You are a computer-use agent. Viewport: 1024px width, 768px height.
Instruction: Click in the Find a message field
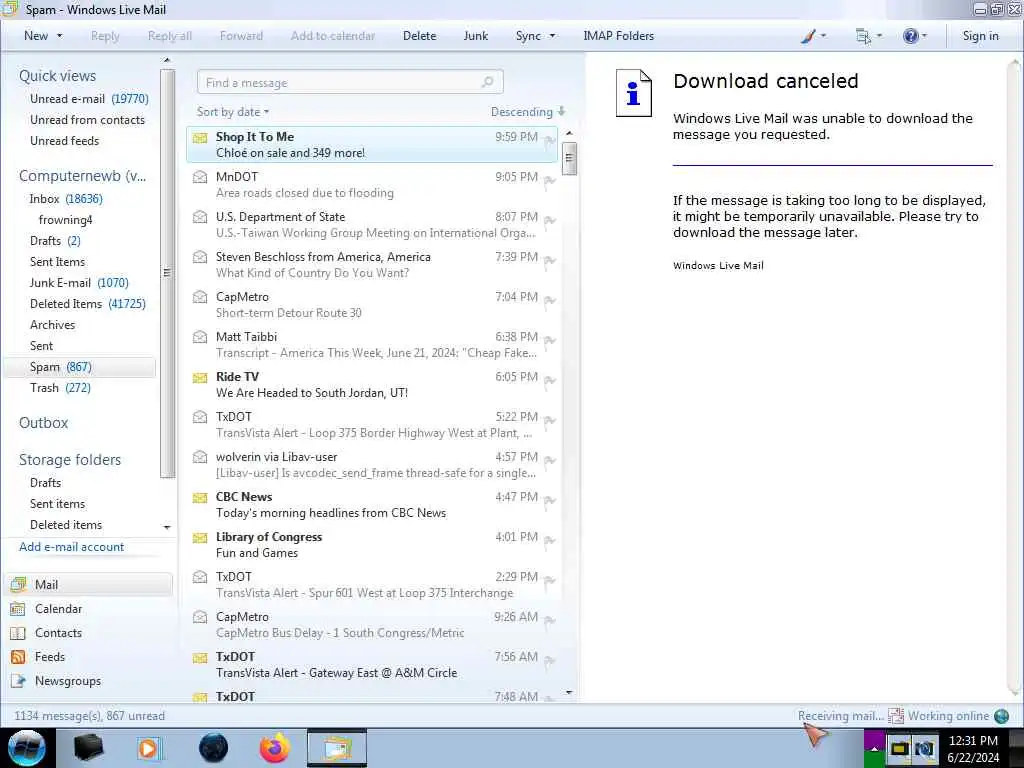pos(350,82)
